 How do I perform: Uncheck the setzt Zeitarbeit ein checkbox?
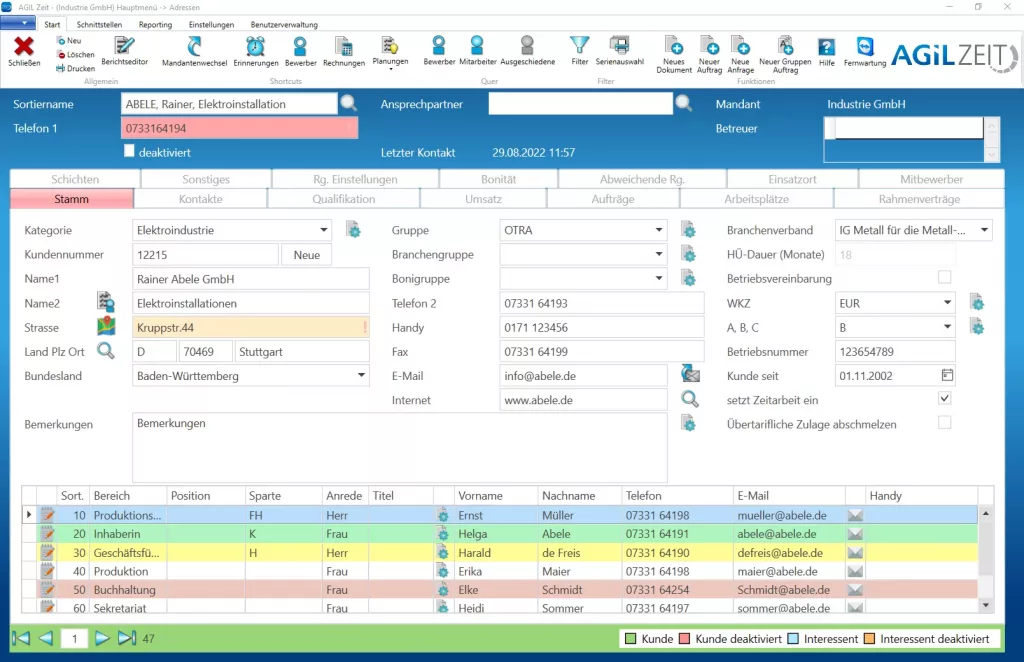944,399
